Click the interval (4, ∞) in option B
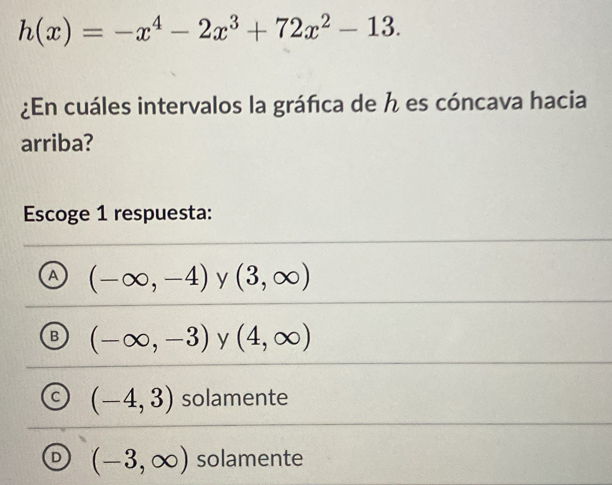 tap(274, 338)
